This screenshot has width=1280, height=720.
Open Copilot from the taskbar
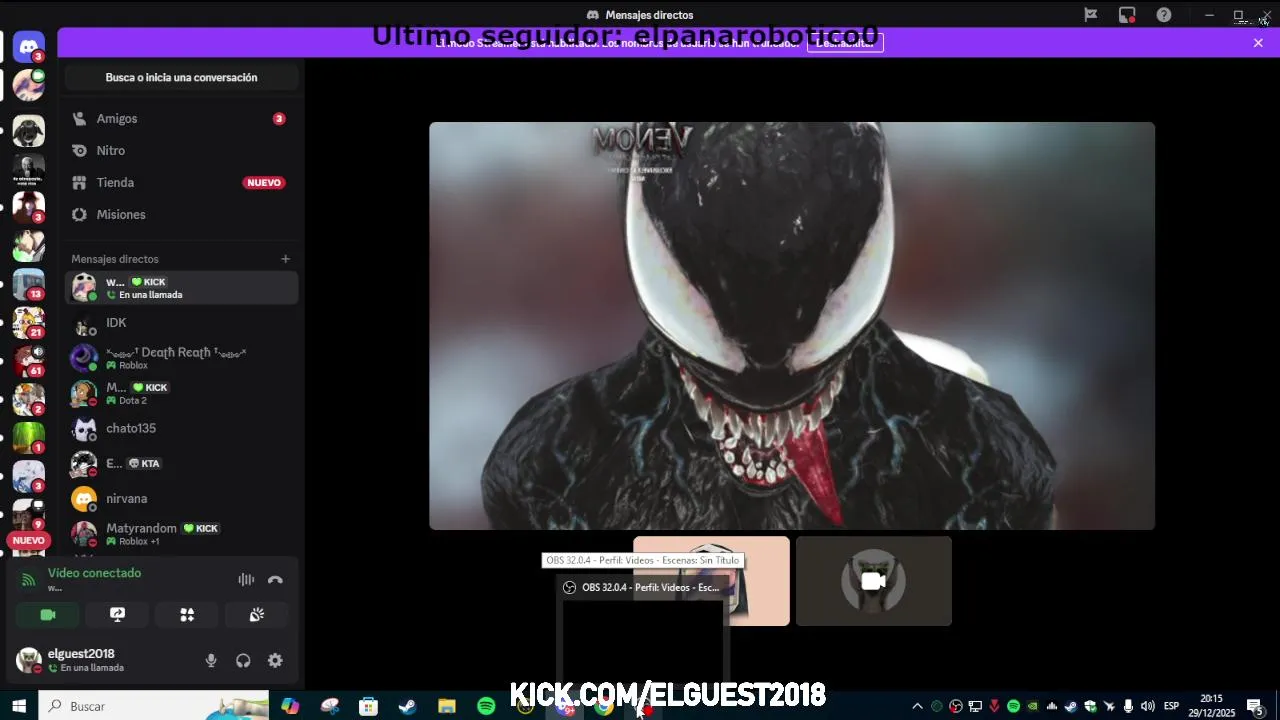click(290, 706)
